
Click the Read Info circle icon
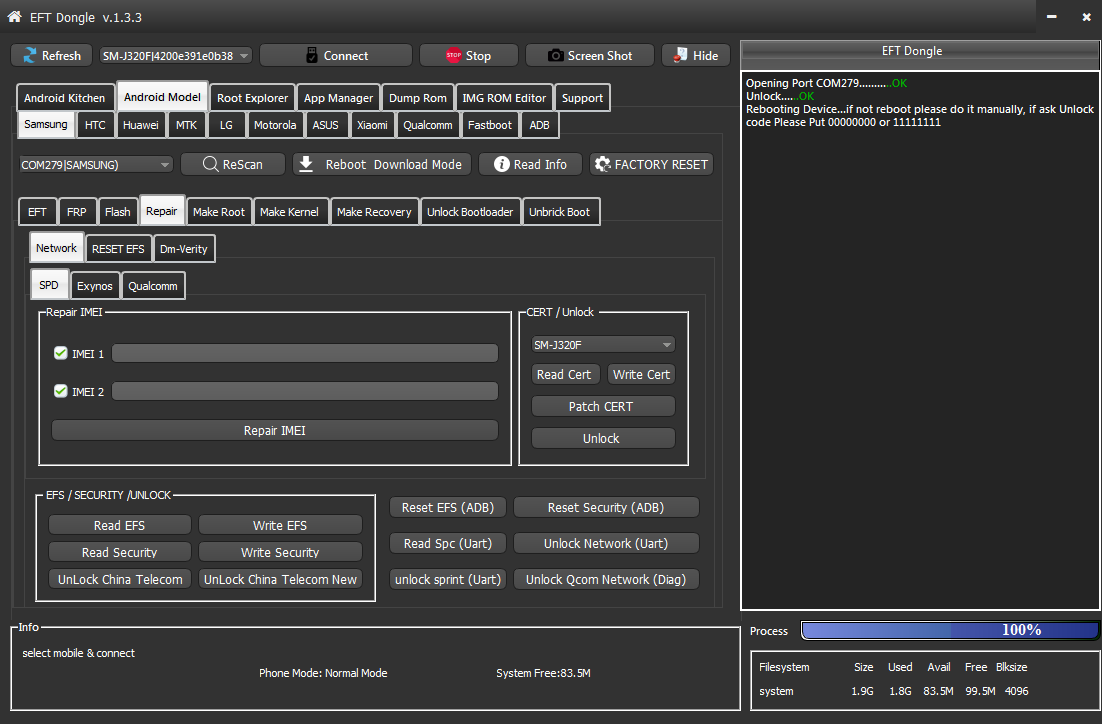pos(501,164)
